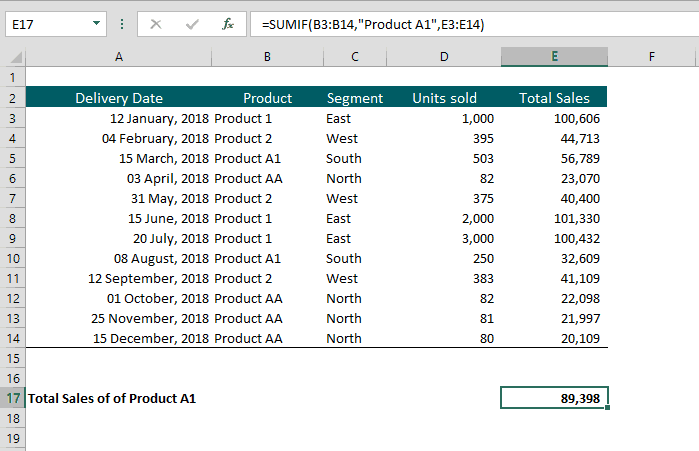Select row 2 header
The width and height of the screenshot is (699, 451).
[x=12, y=98]
